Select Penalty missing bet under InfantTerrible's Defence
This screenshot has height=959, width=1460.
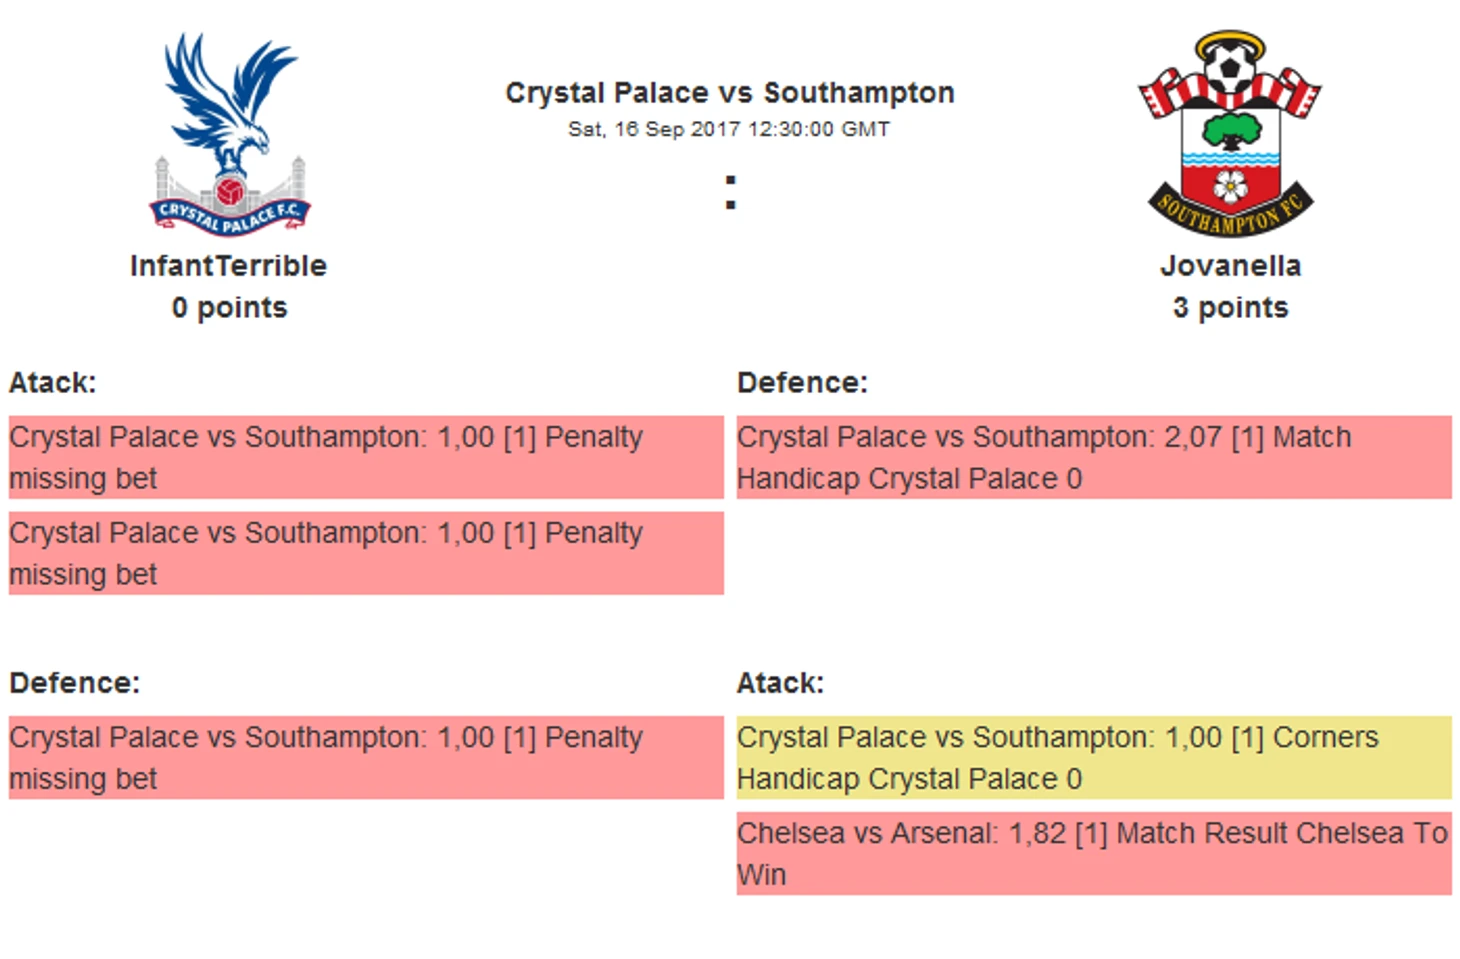(x=366, y=757)
